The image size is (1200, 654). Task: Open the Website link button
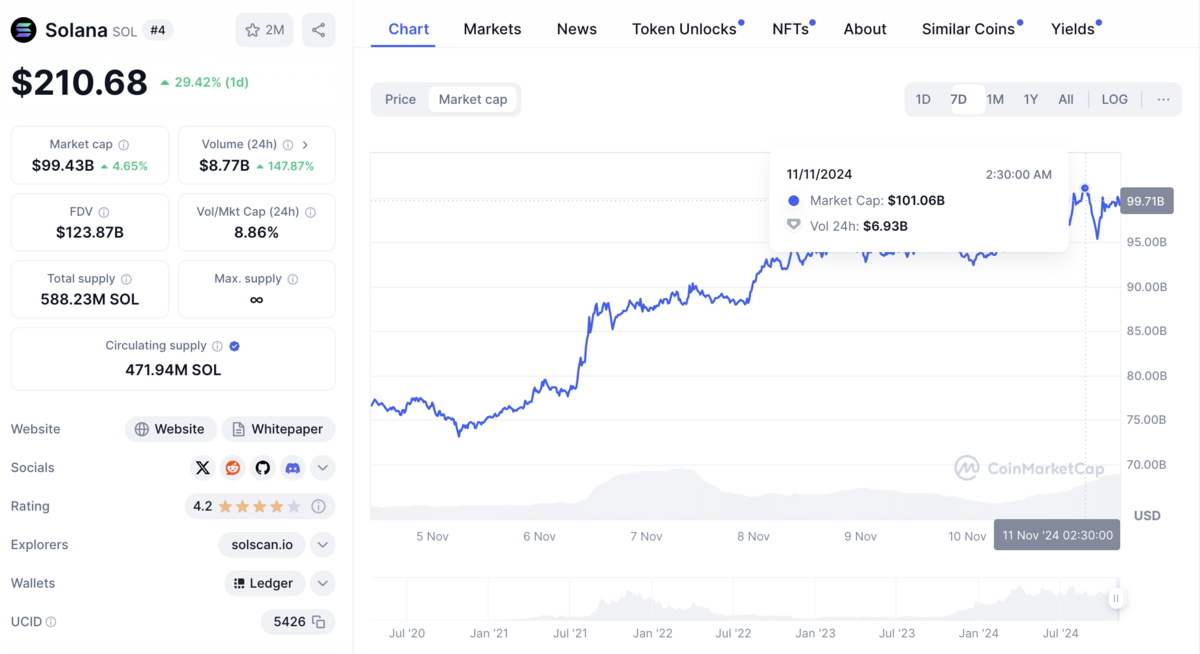pyautogui.click(x=171, y=429)
